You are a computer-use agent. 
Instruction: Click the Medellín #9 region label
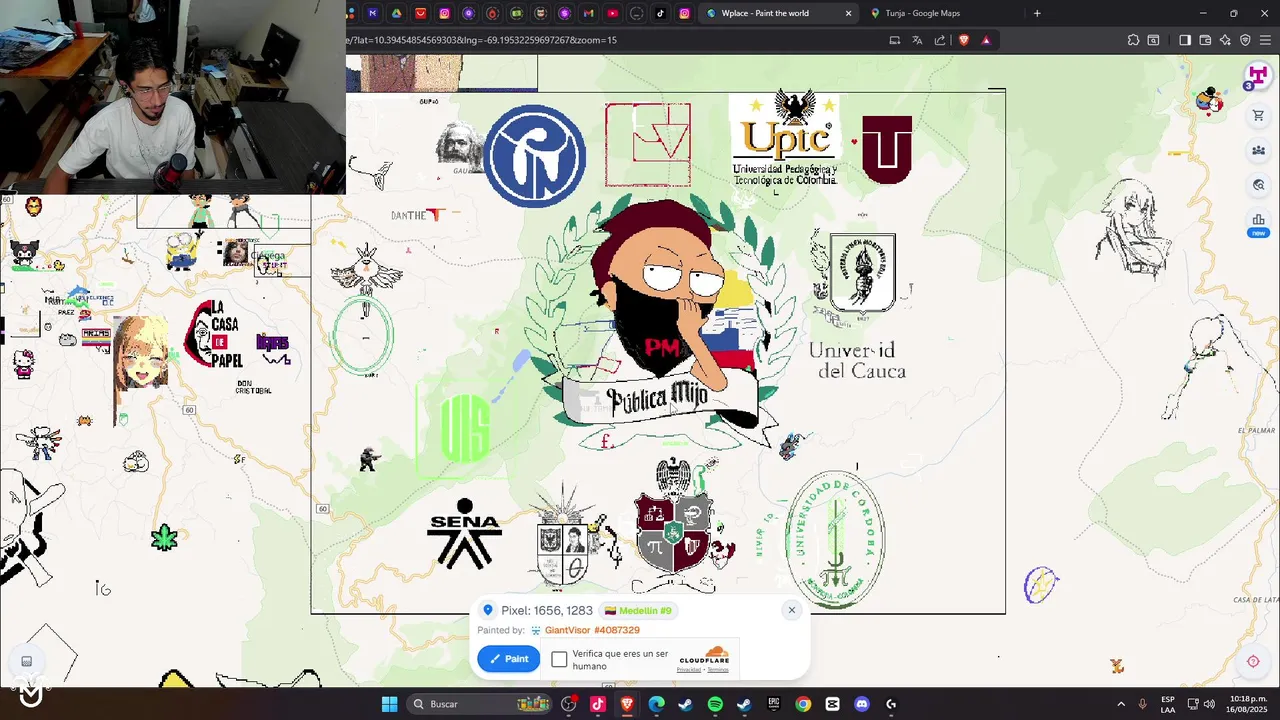tap(638, 610)
